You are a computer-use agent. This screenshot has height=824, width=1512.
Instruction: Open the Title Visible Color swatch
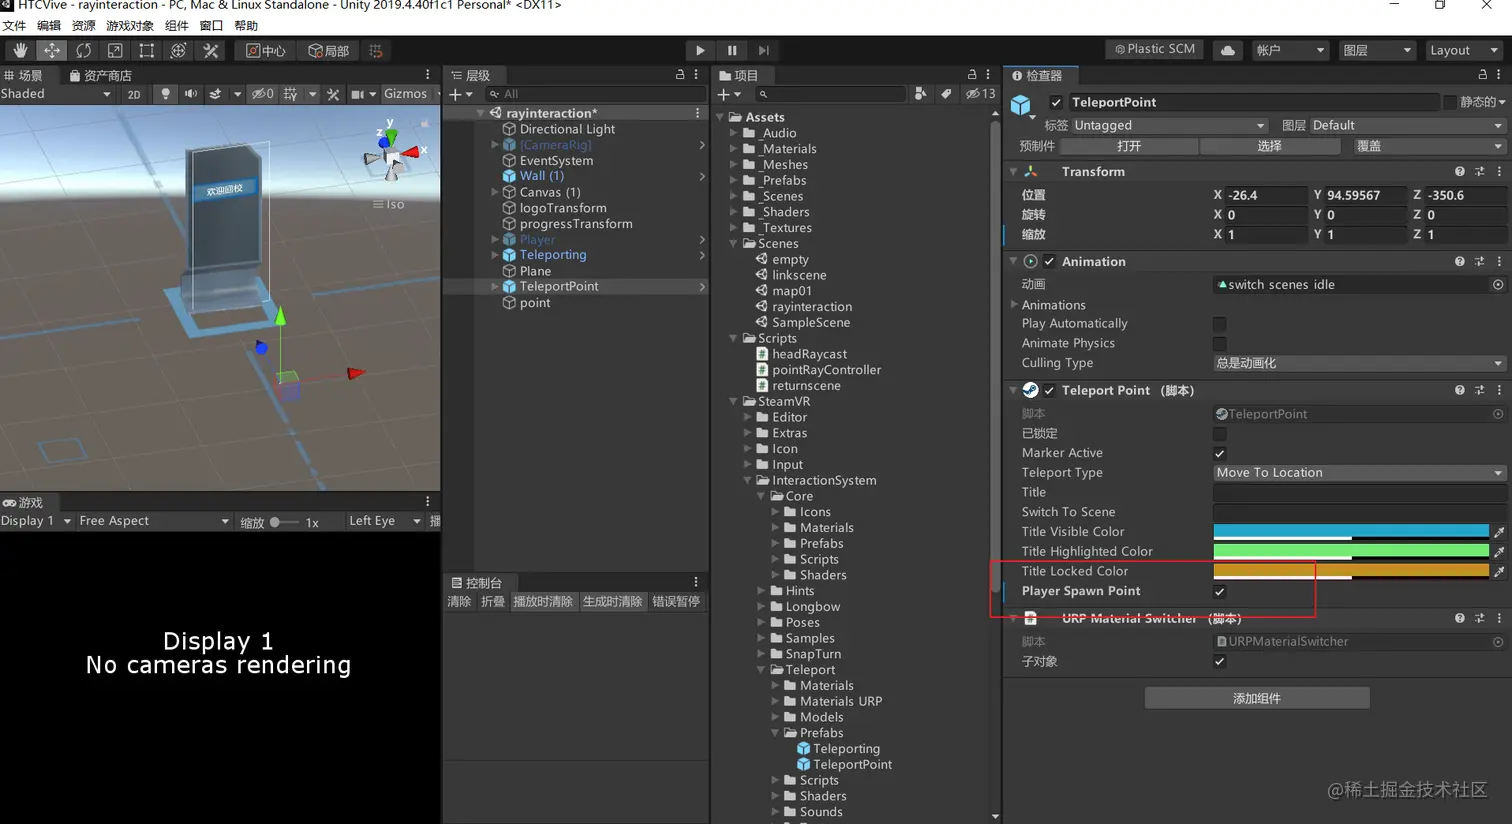1351,532
